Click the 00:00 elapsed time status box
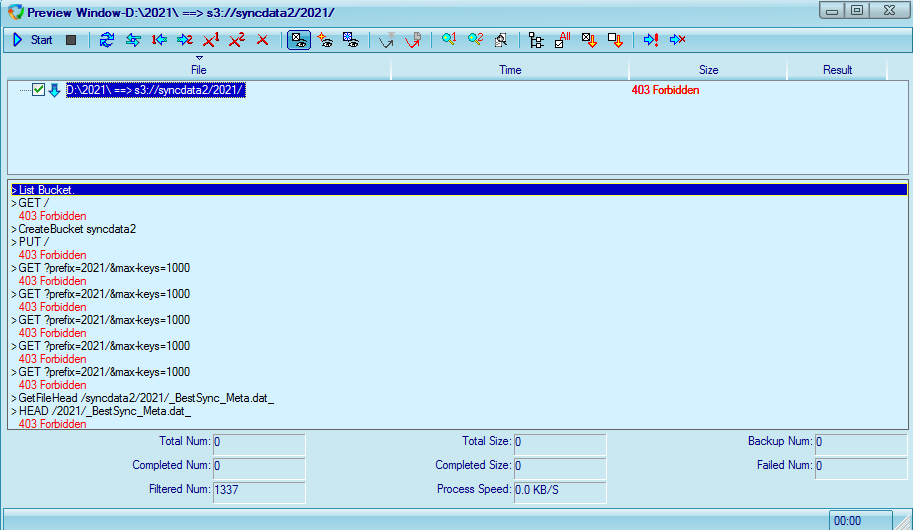Screen dimensions: 913x530 coord(861,521)
